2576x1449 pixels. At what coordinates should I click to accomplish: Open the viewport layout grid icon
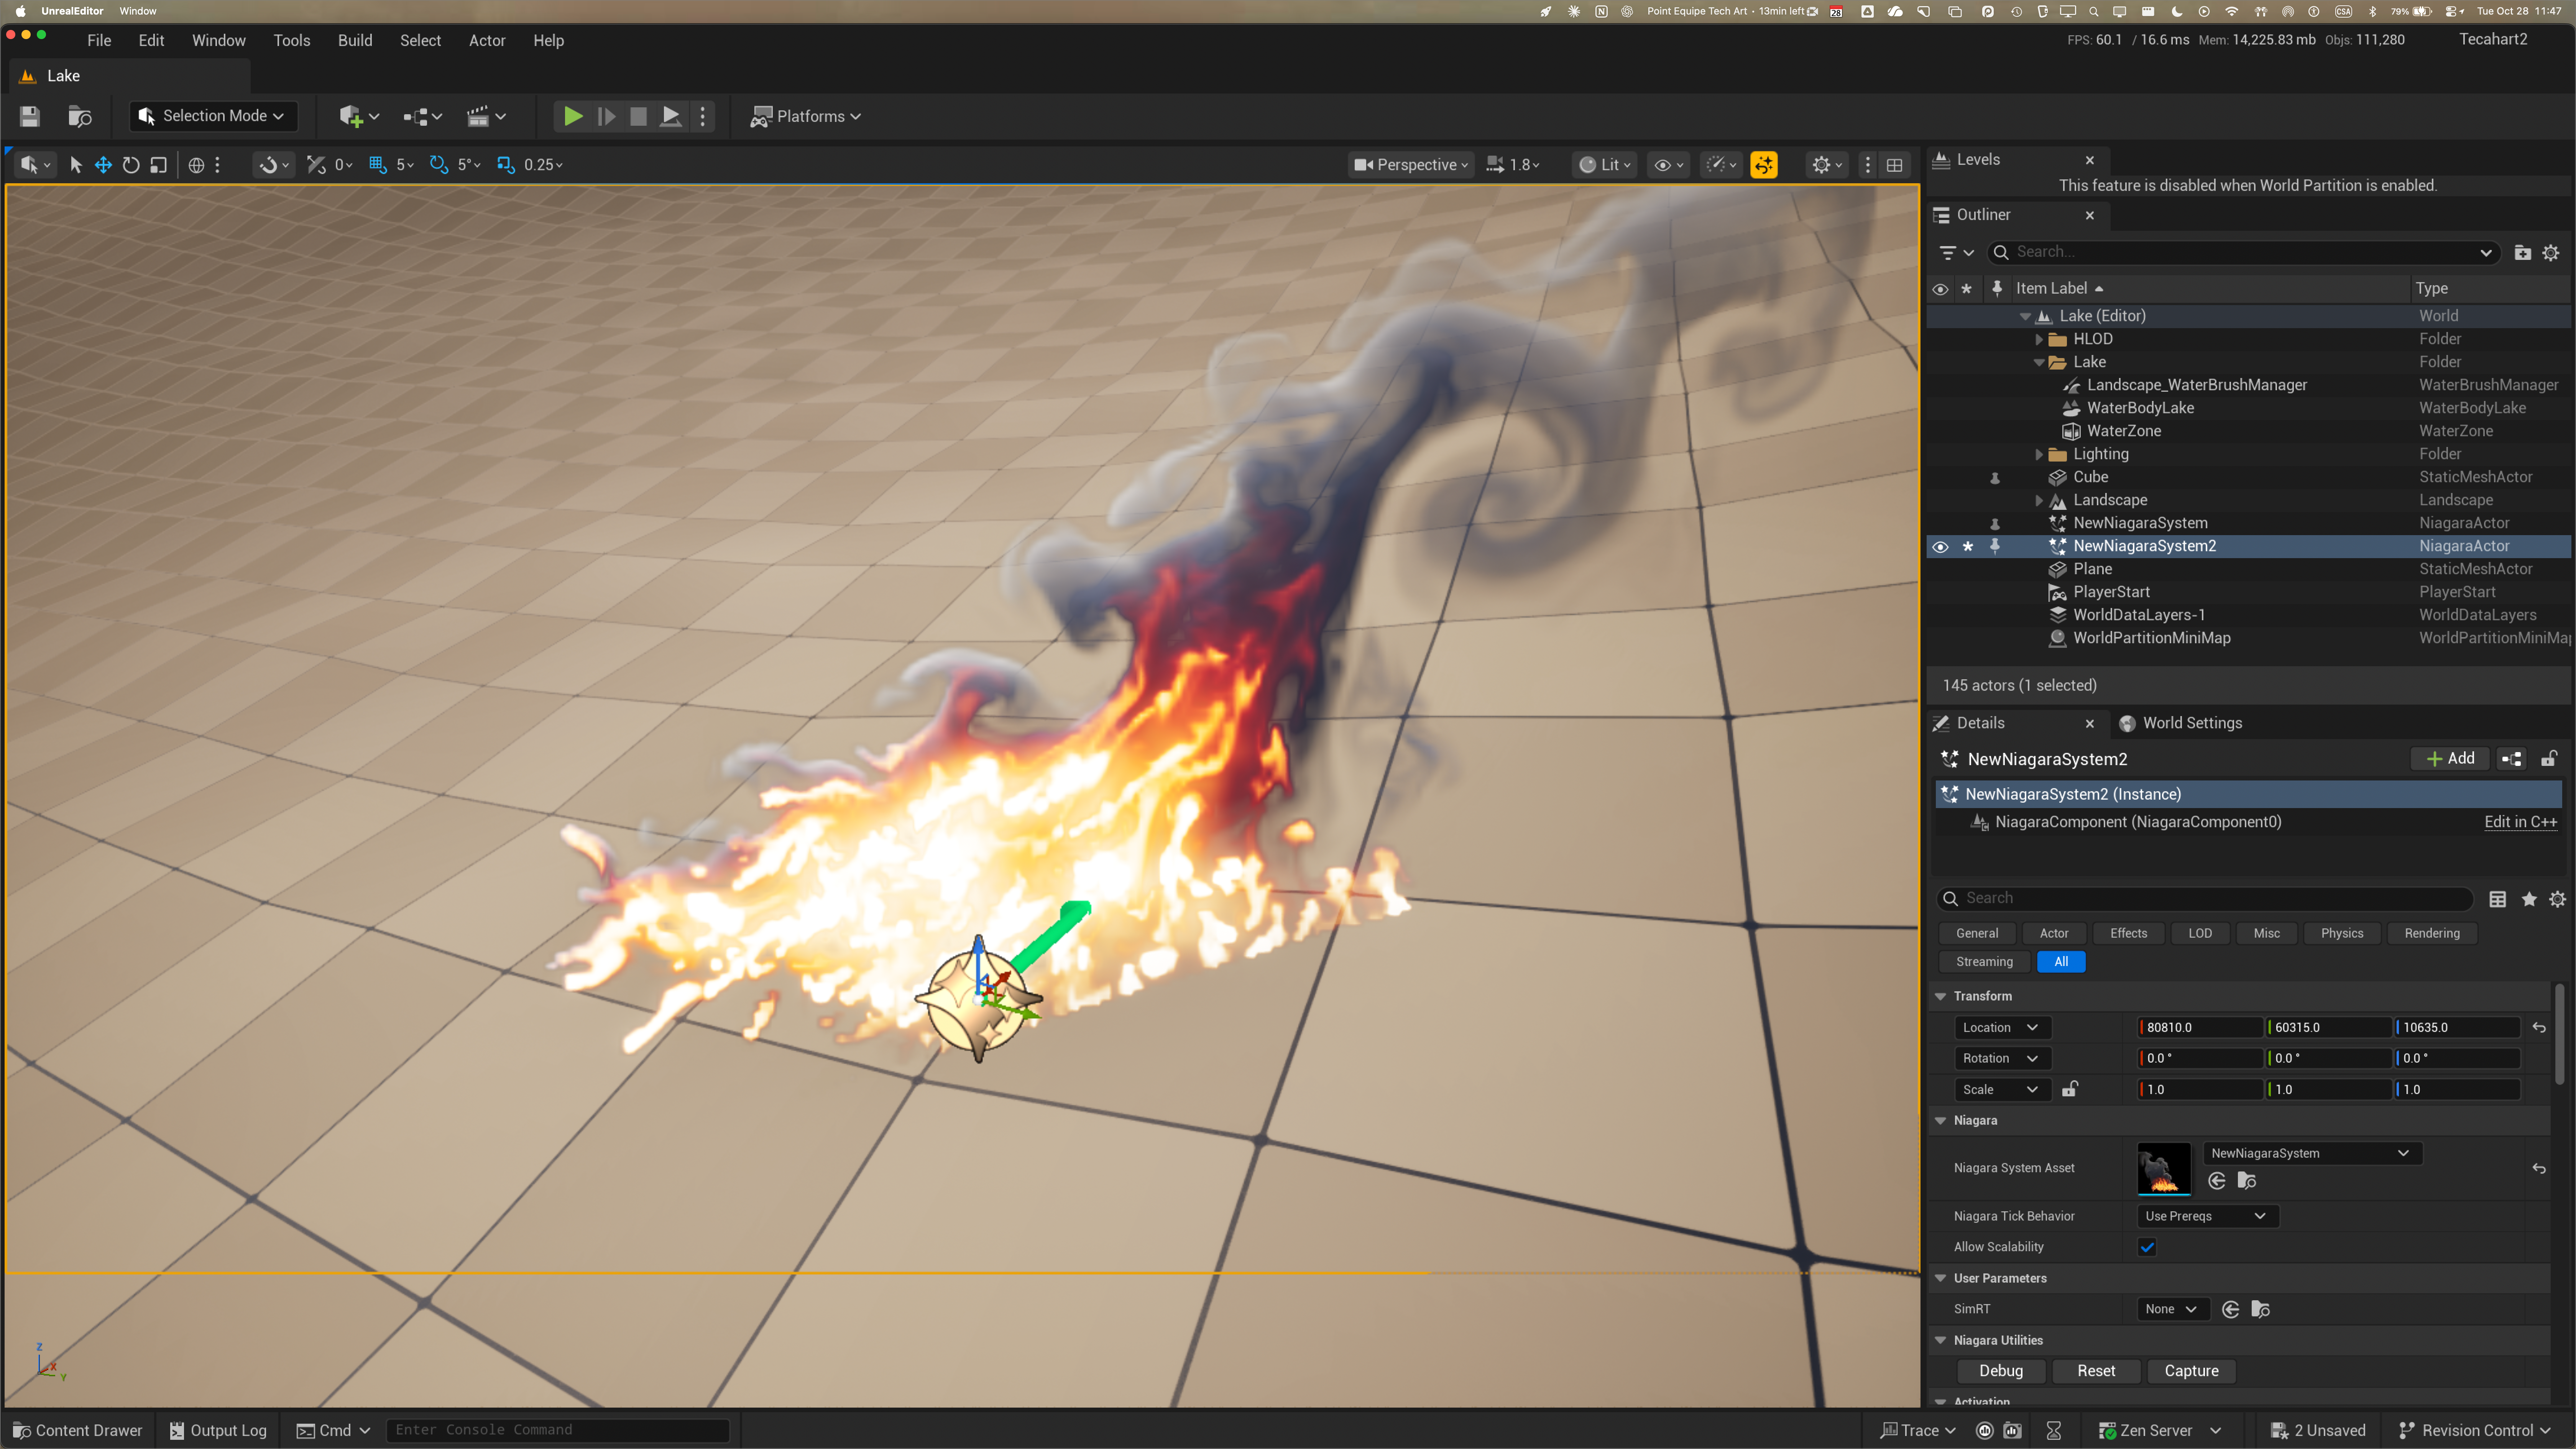click(x=1894, y=165)
